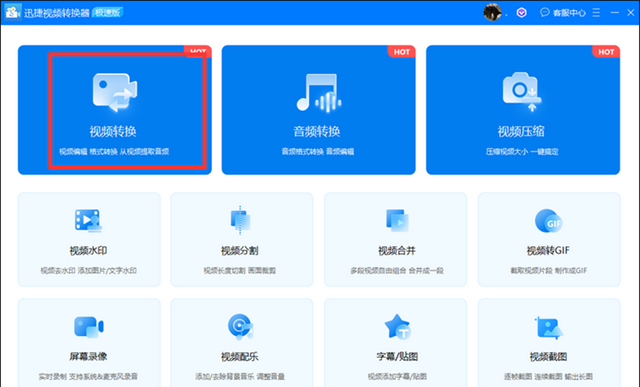Select the 视频转换 label

113,131
